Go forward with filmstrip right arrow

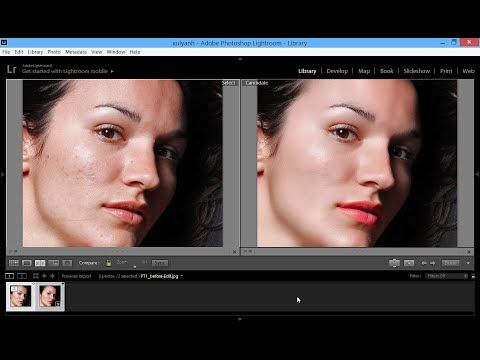point(52,276)
